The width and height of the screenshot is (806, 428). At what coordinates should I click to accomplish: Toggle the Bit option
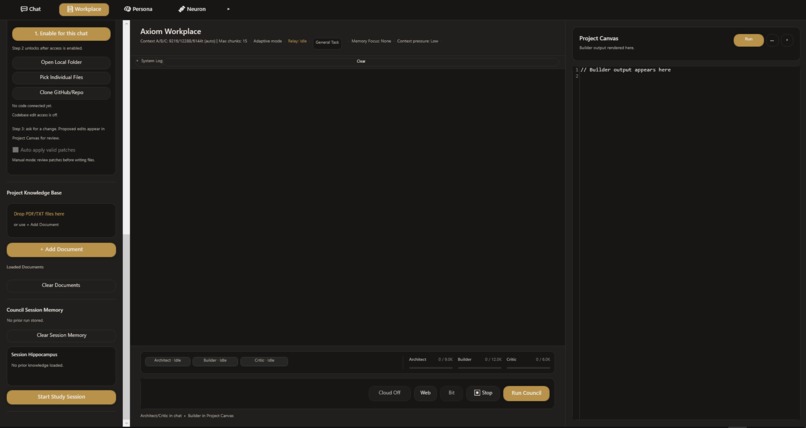pos(452,394)
